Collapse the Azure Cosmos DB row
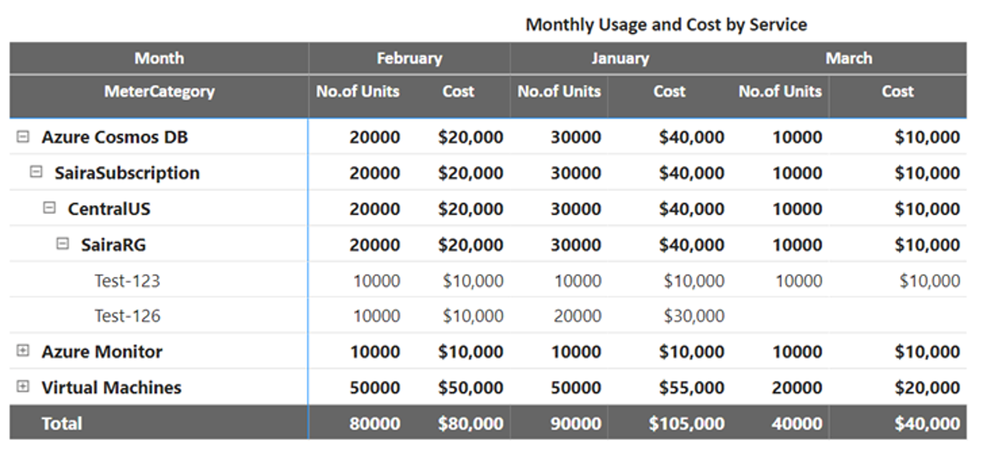999x457 pixels. click(23, 137)
